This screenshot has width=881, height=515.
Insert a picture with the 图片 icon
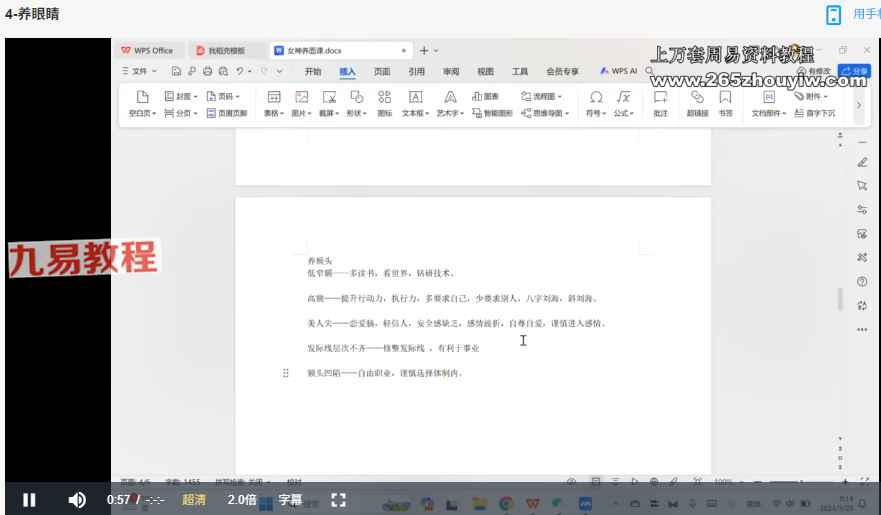302,104
